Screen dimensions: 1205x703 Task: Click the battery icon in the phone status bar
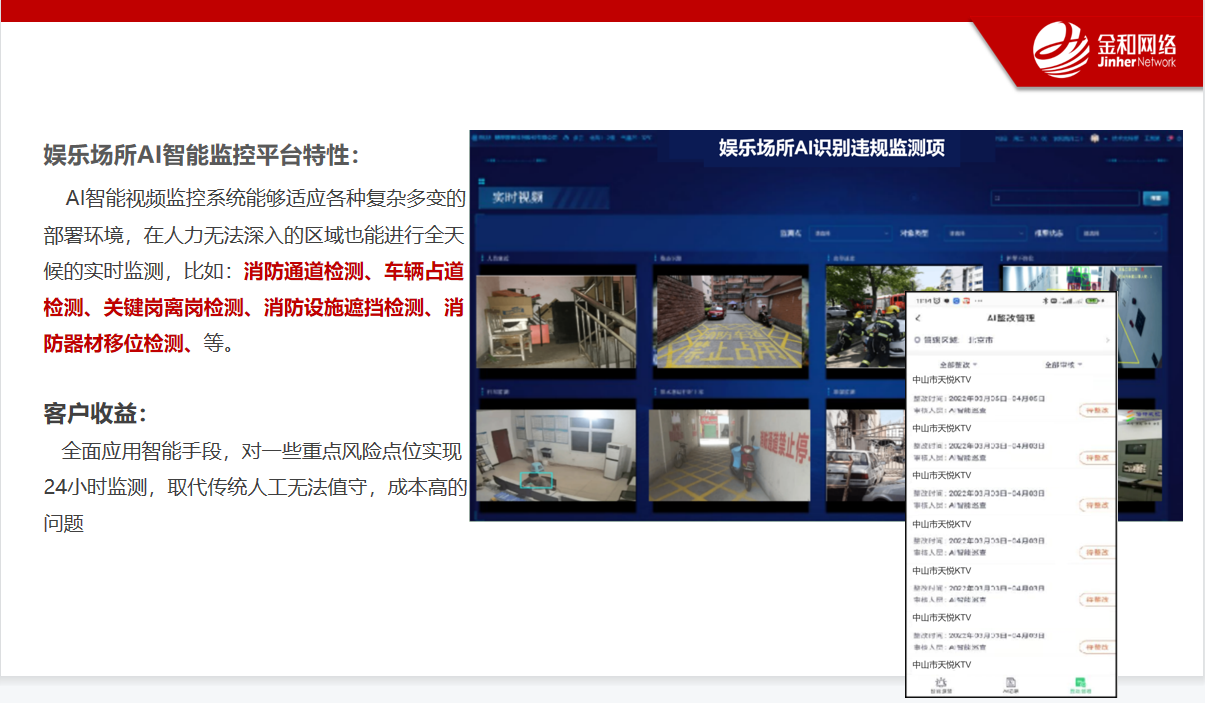(1093, 300)
